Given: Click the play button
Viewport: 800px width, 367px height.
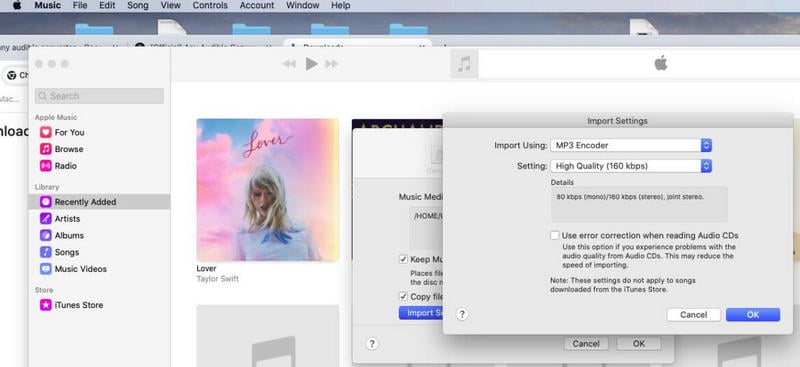Looking at the screenshot, I should [311, 64].
